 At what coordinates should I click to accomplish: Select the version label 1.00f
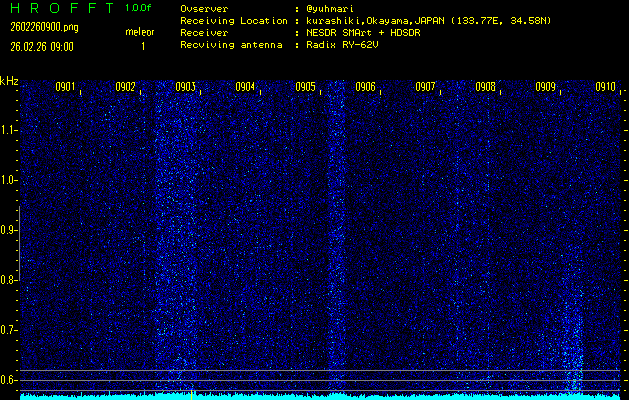138,8
